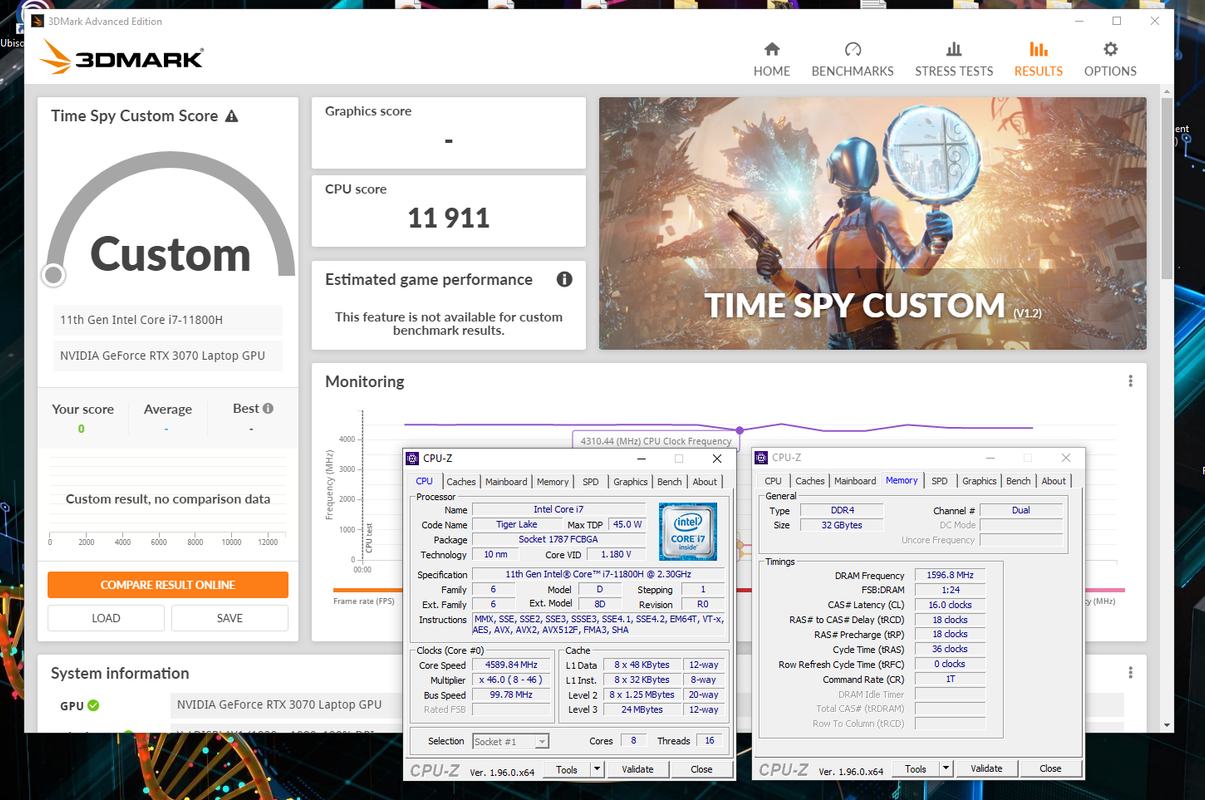Switch to SPD tab in CPU-Z CPU window
This screenshot has height=800, width=1205.
pos(591,482)
